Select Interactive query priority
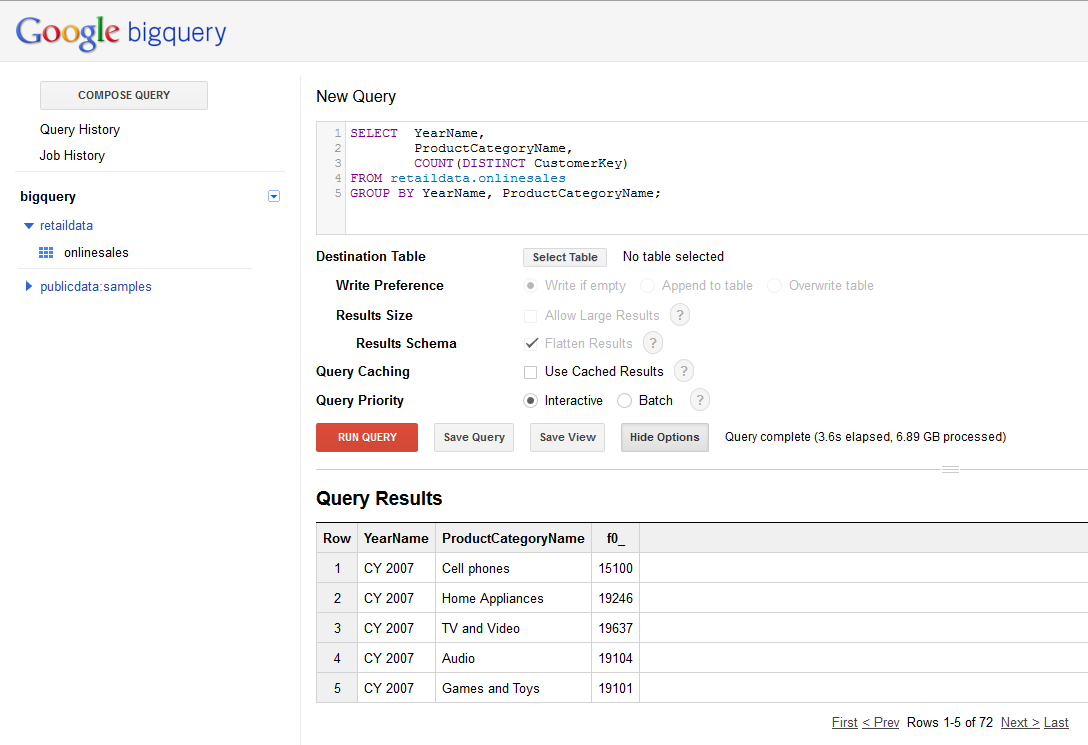This screenshot has height=745, width=1088. point(531,400)
